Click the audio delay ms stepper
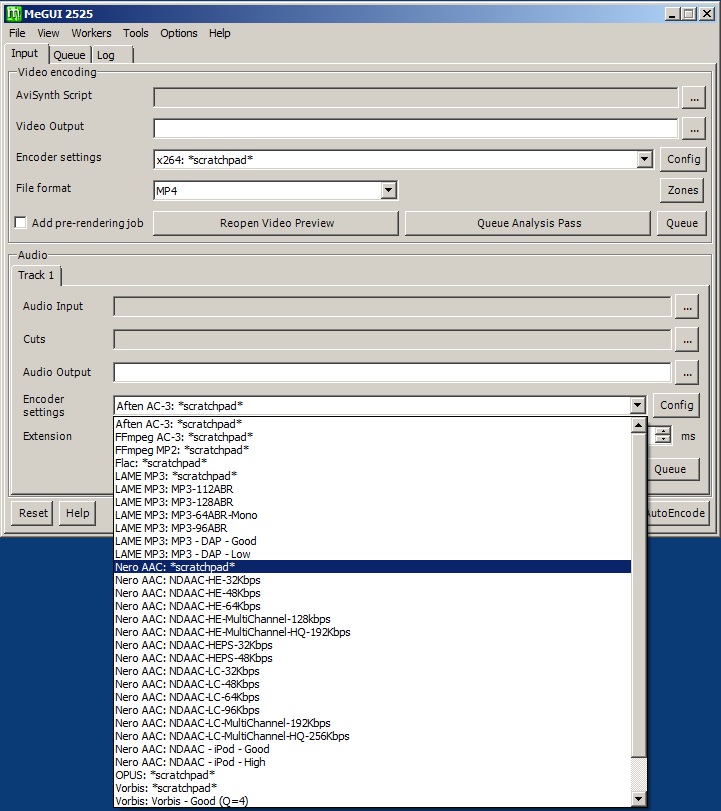 (x=663, y=435)
